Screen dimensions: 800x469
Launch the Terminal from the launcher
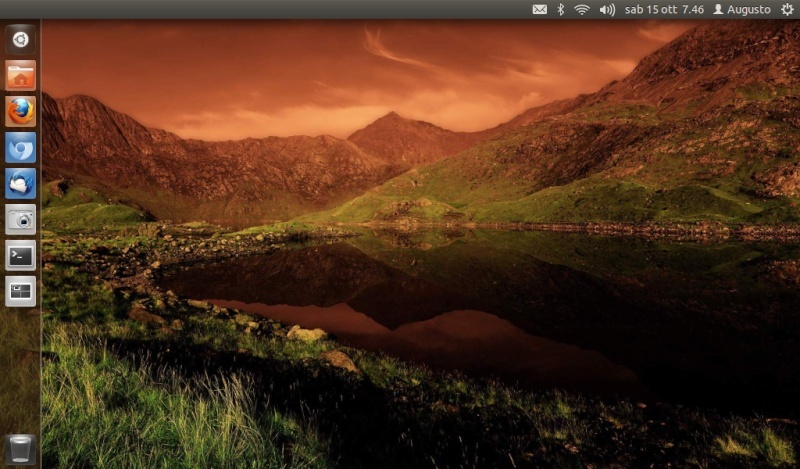coord(20,255)
